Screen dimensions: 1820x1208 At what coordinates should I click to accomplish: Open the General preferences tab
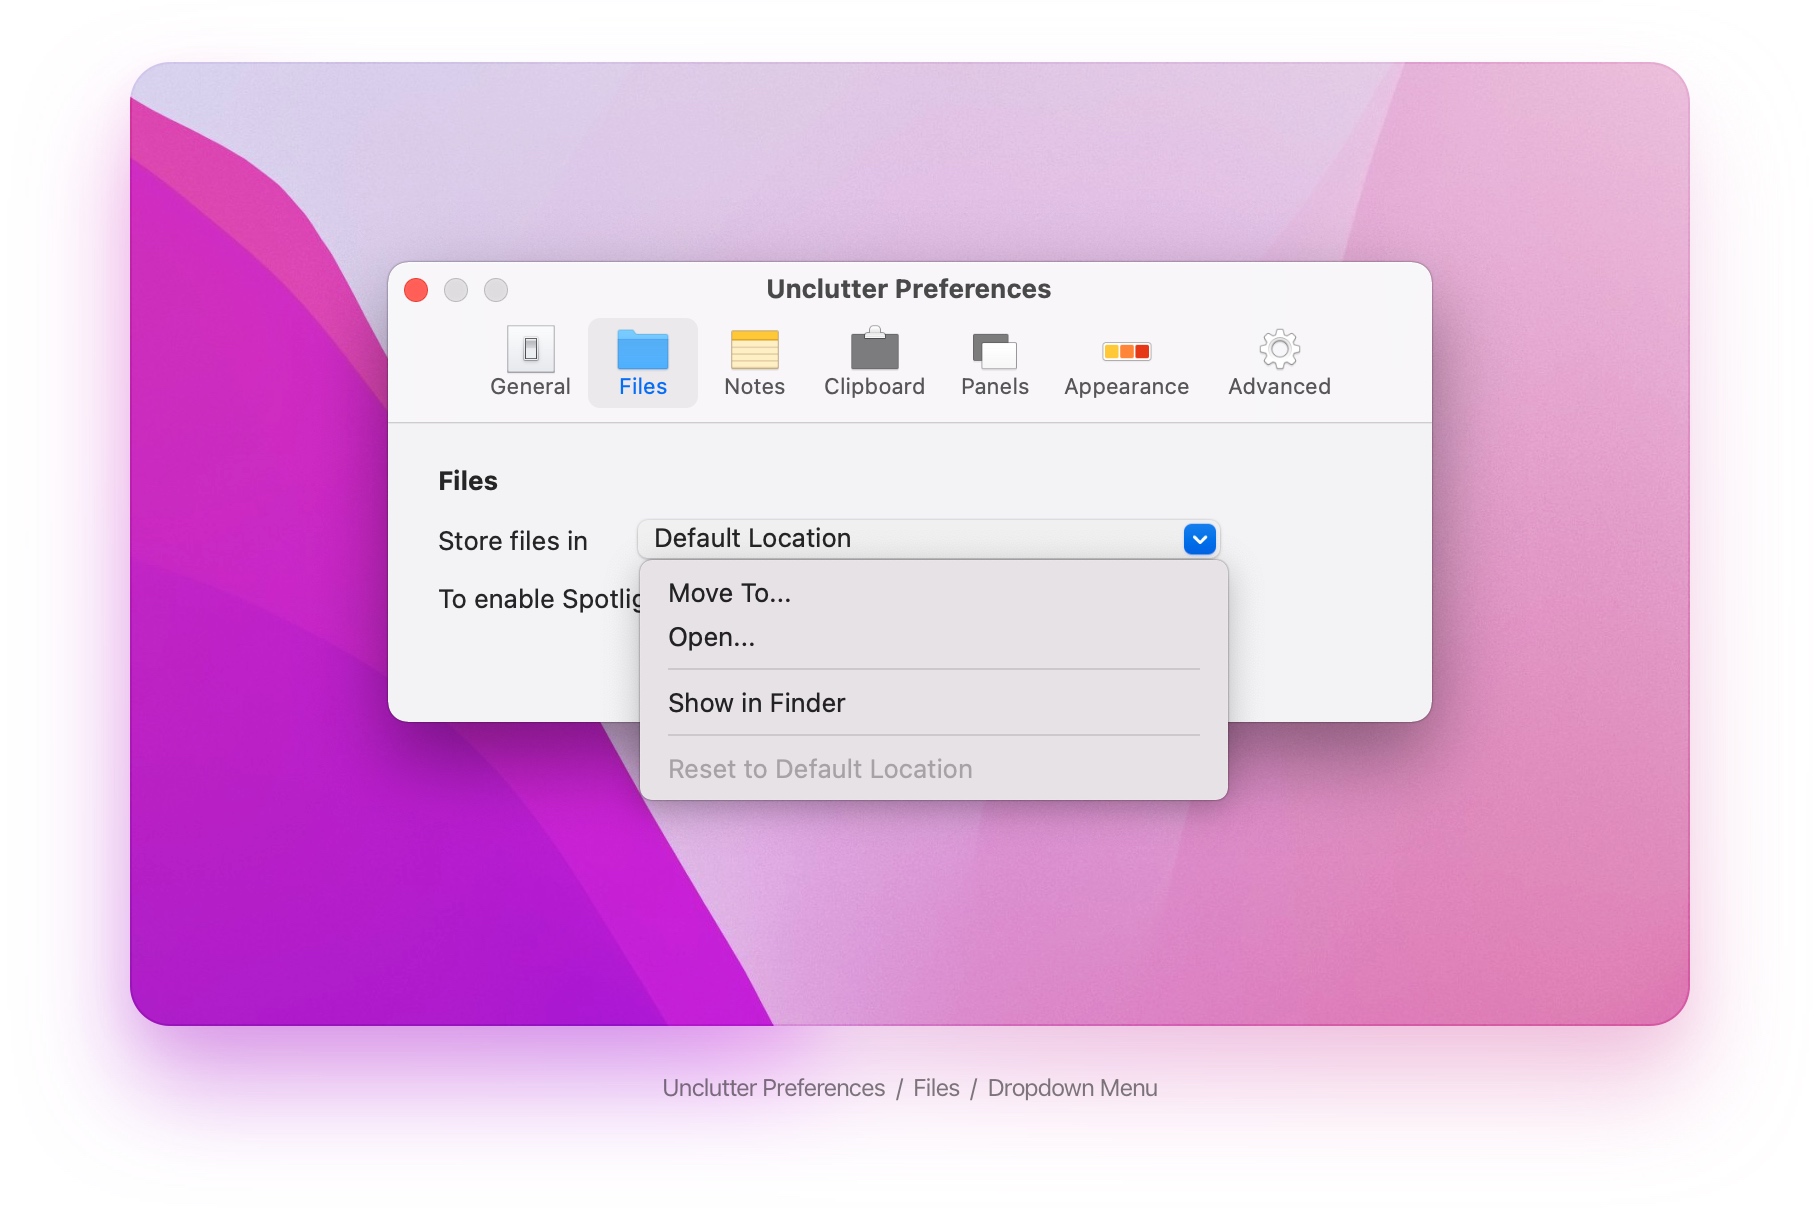click(530, 362)
